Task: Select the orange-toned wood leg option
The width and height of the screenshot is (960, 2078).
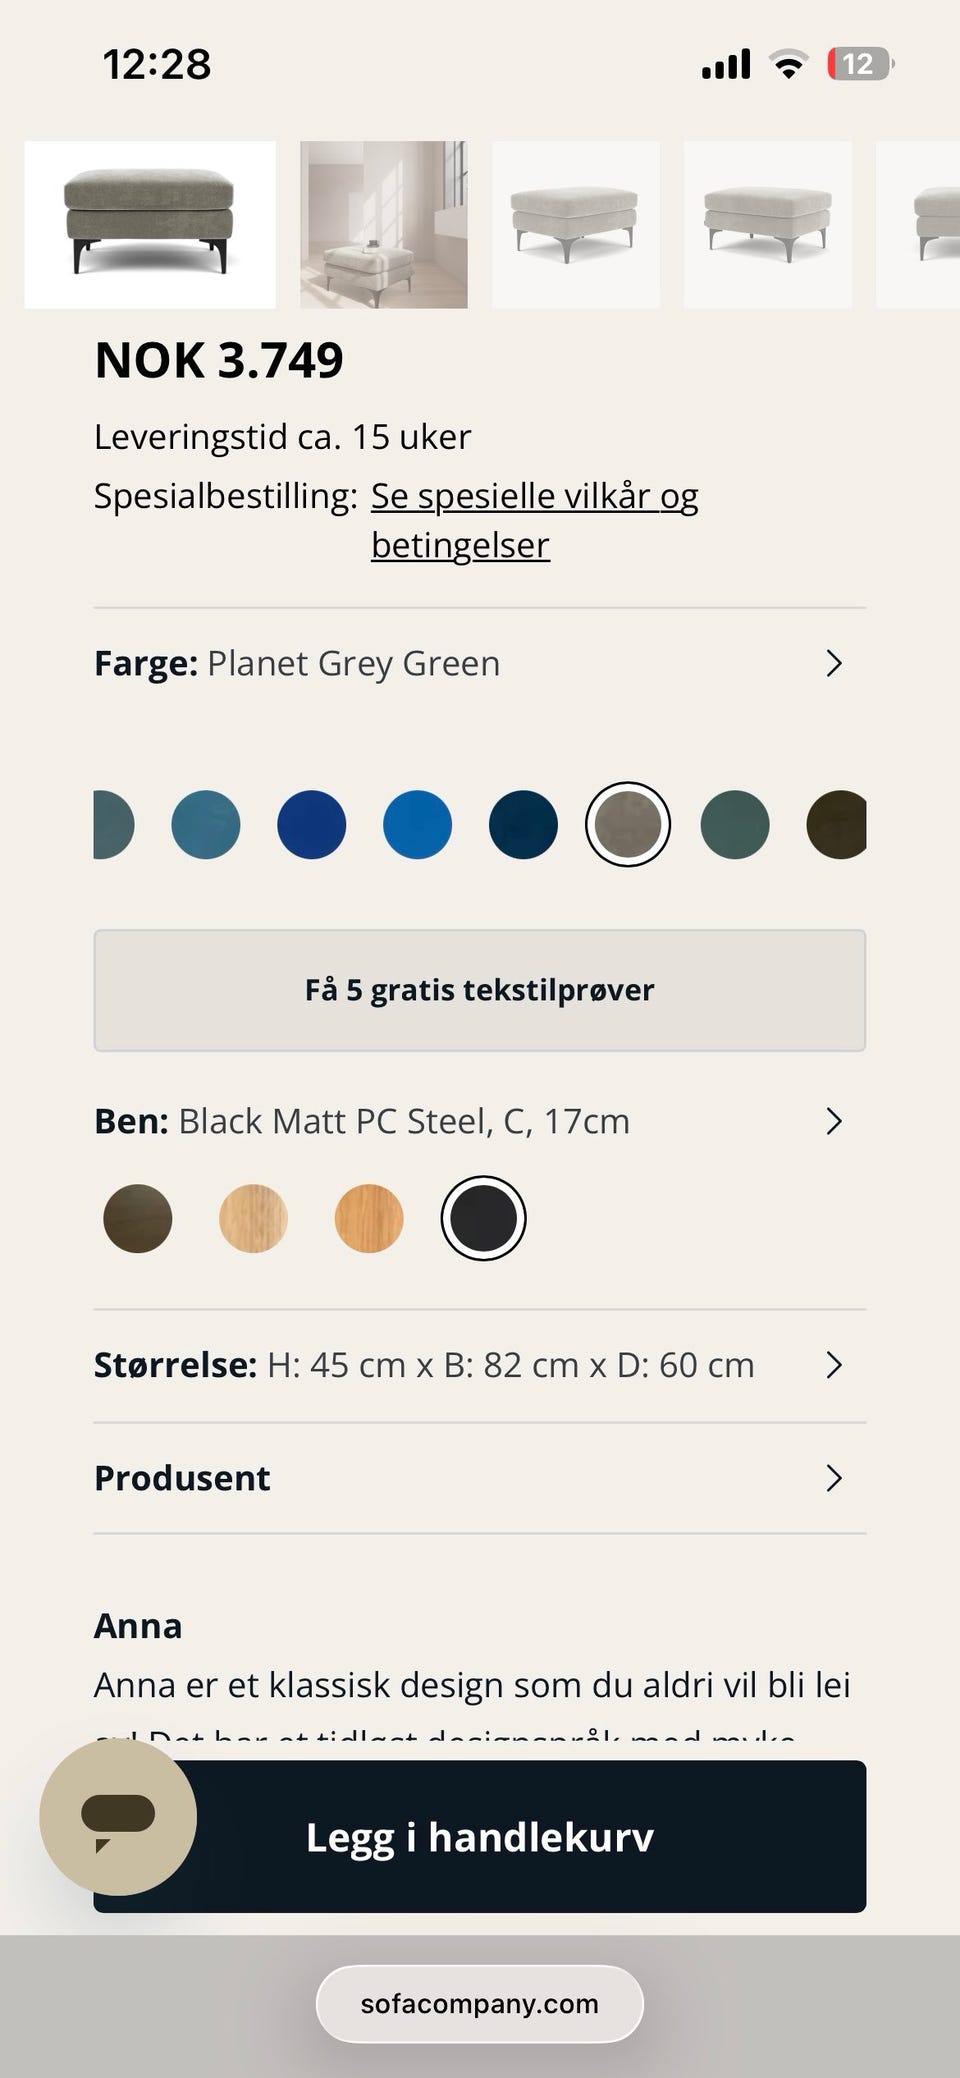Action: (369, 1218)
